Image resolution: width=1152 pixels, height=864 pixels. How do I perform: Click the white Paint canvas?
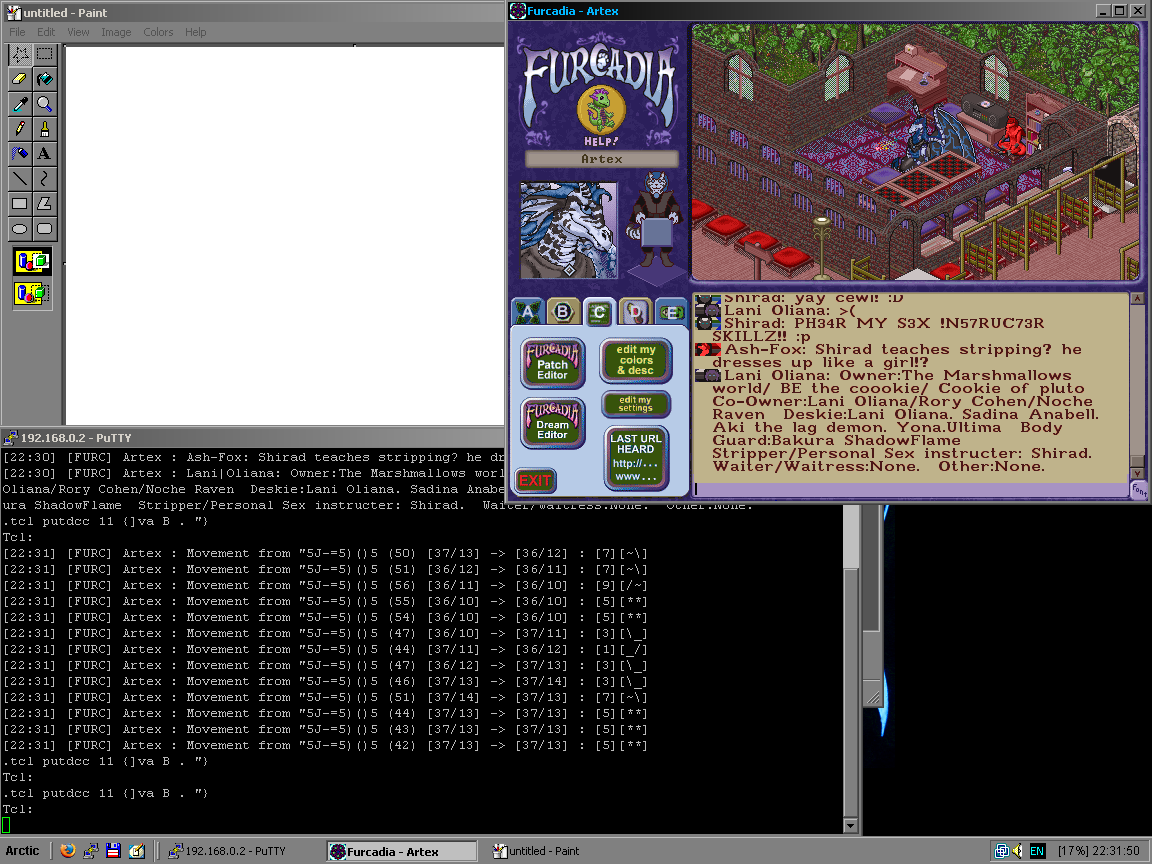click(x=285, y=235)
